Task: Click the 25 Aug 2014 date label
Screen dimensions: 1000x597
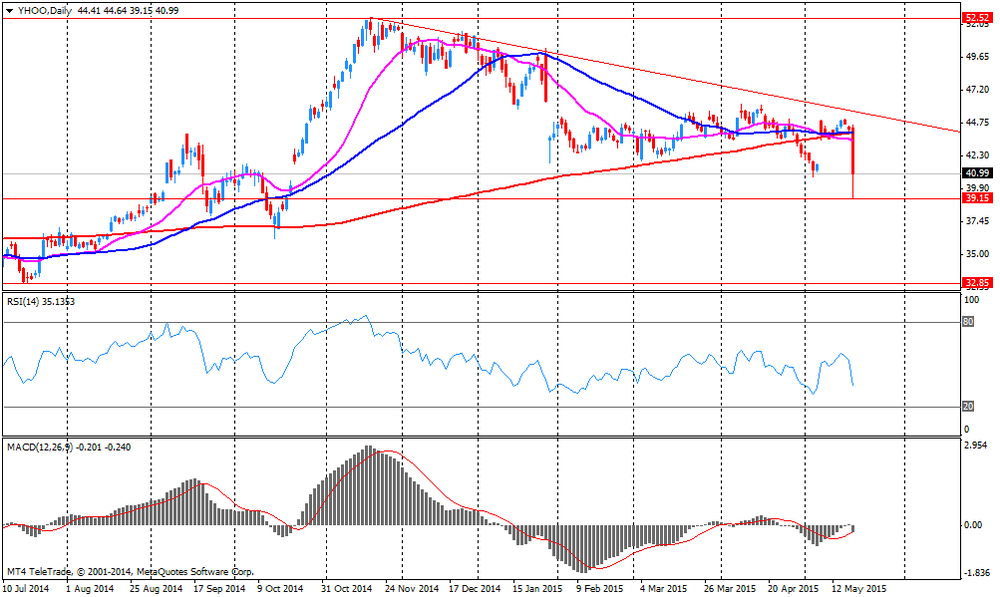Action: 156,588
